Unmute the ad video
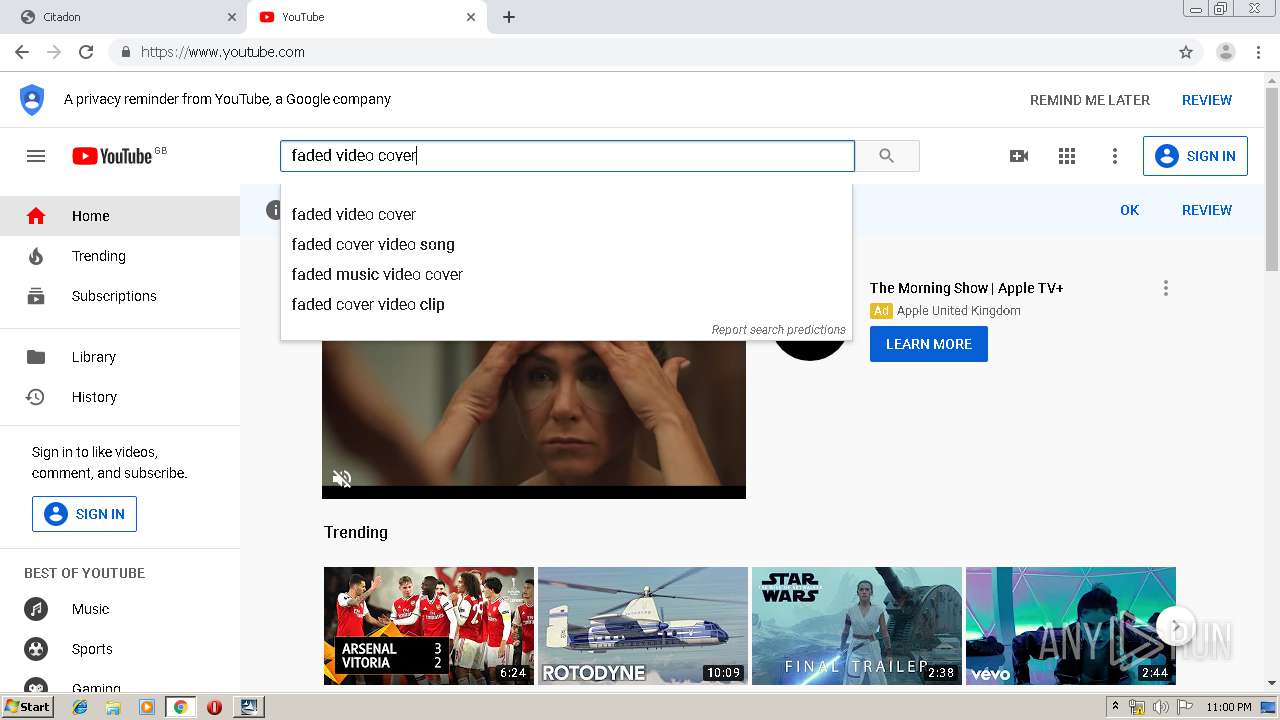 coord(342,479)
